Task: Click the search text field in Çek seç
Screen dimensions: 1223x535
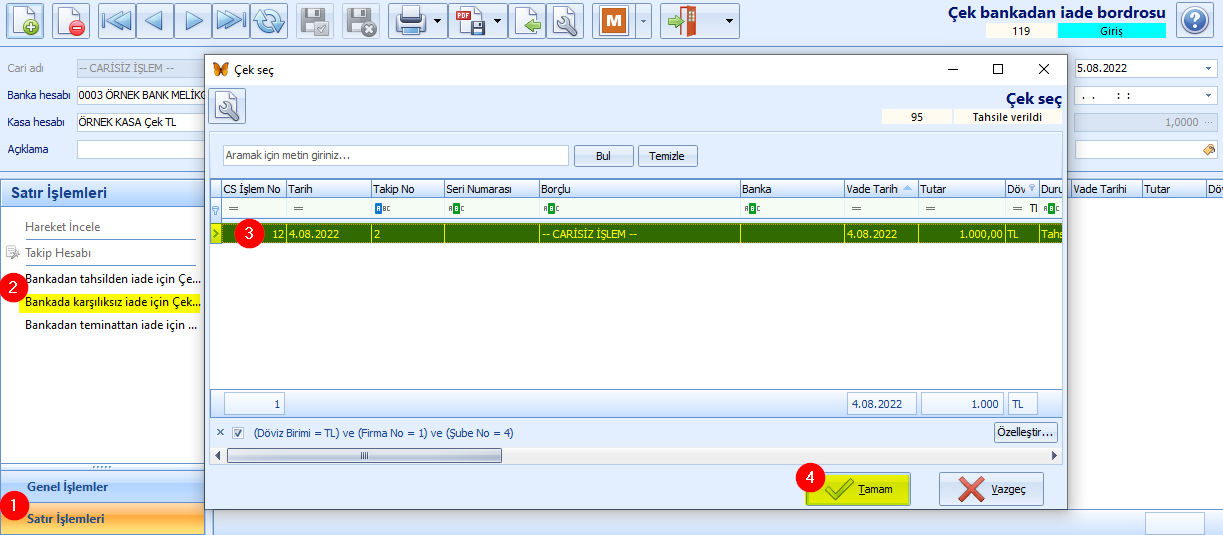Action: (x=395, y=156)
